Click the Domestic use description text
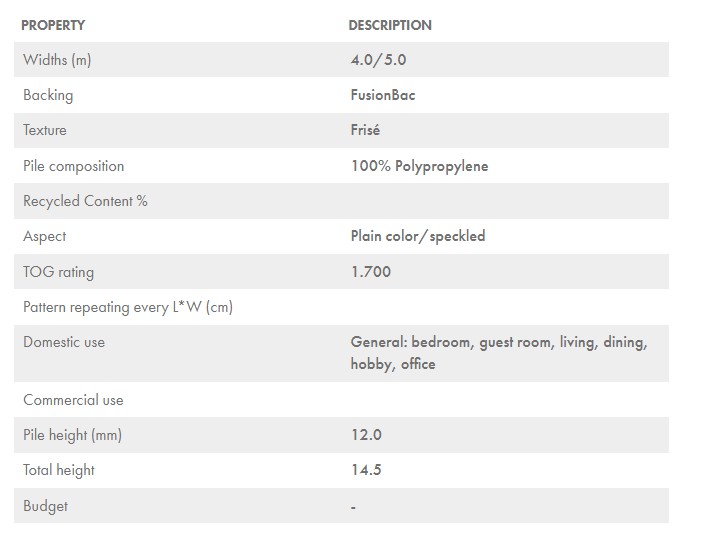701x540 pixels. [498, 353]
